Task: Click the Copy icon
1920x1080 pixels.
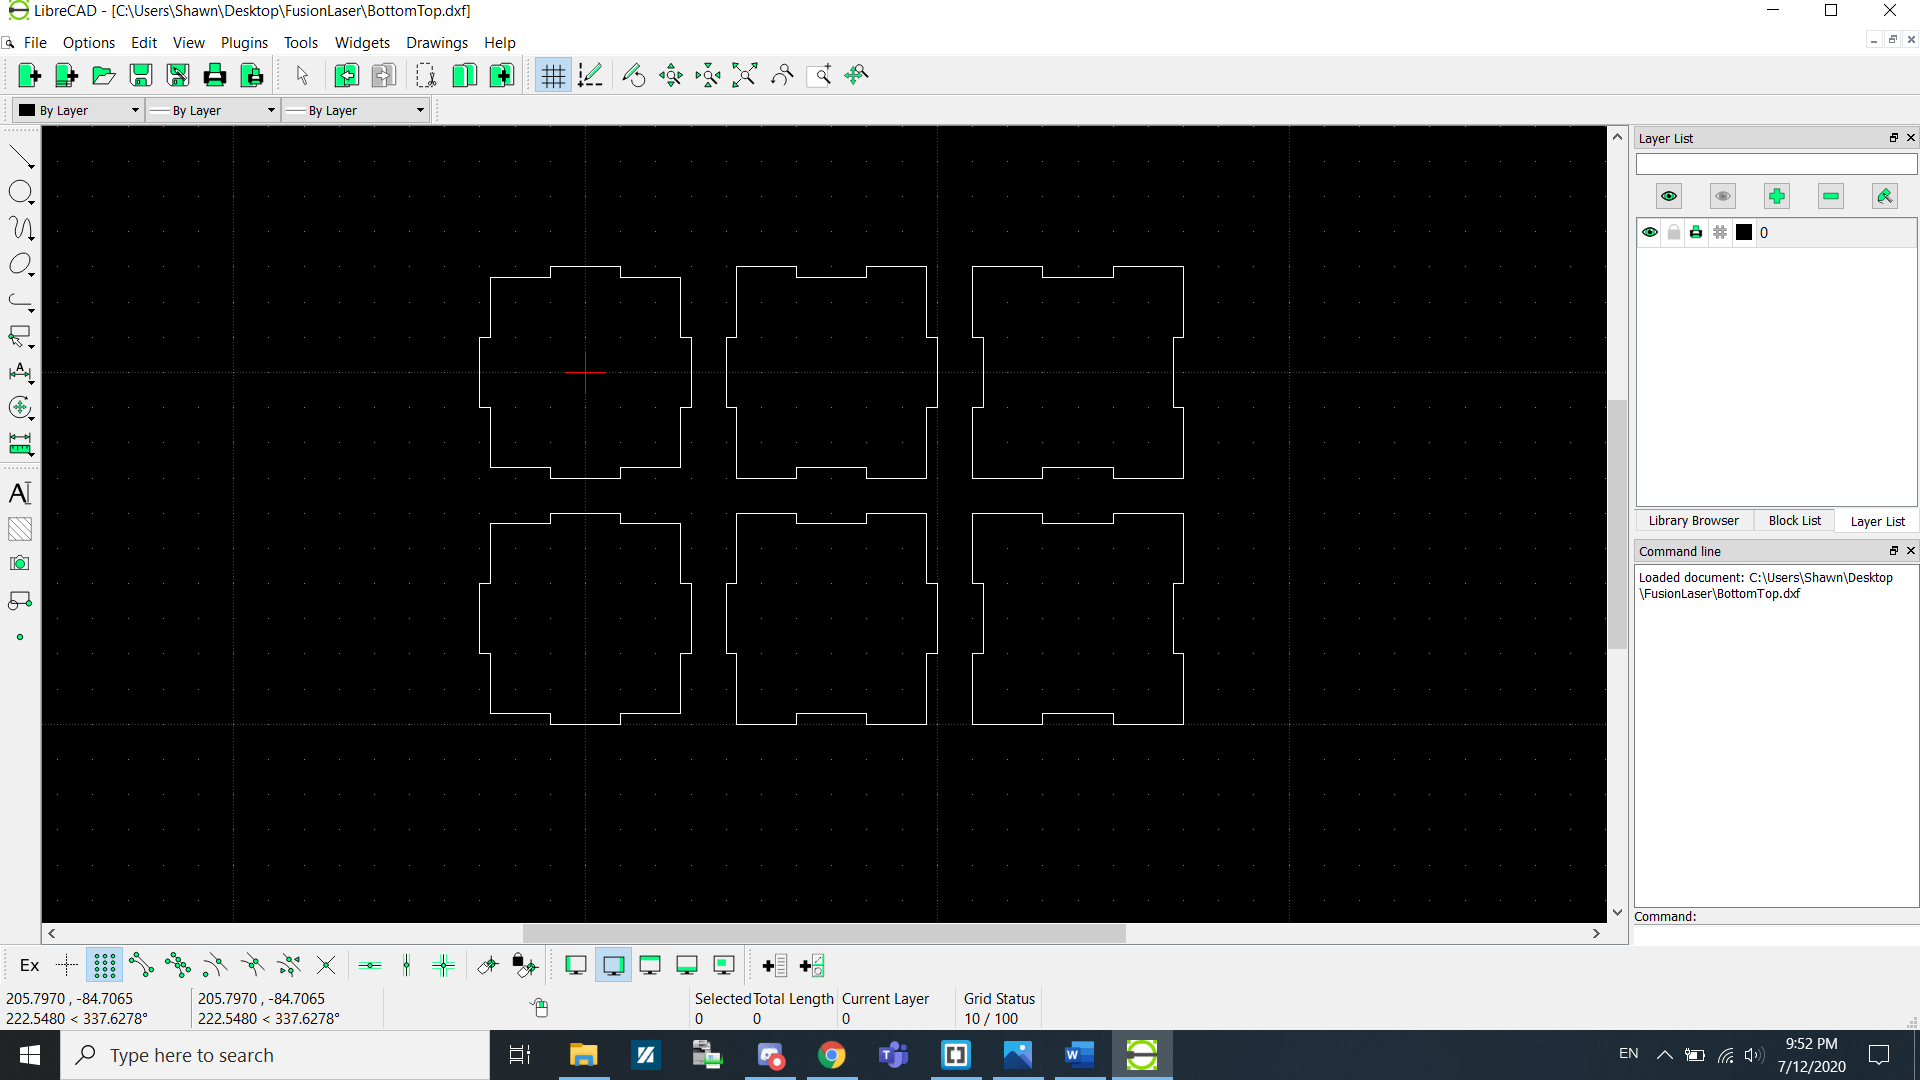Action: pyautogui.click(x=464, y=75)
